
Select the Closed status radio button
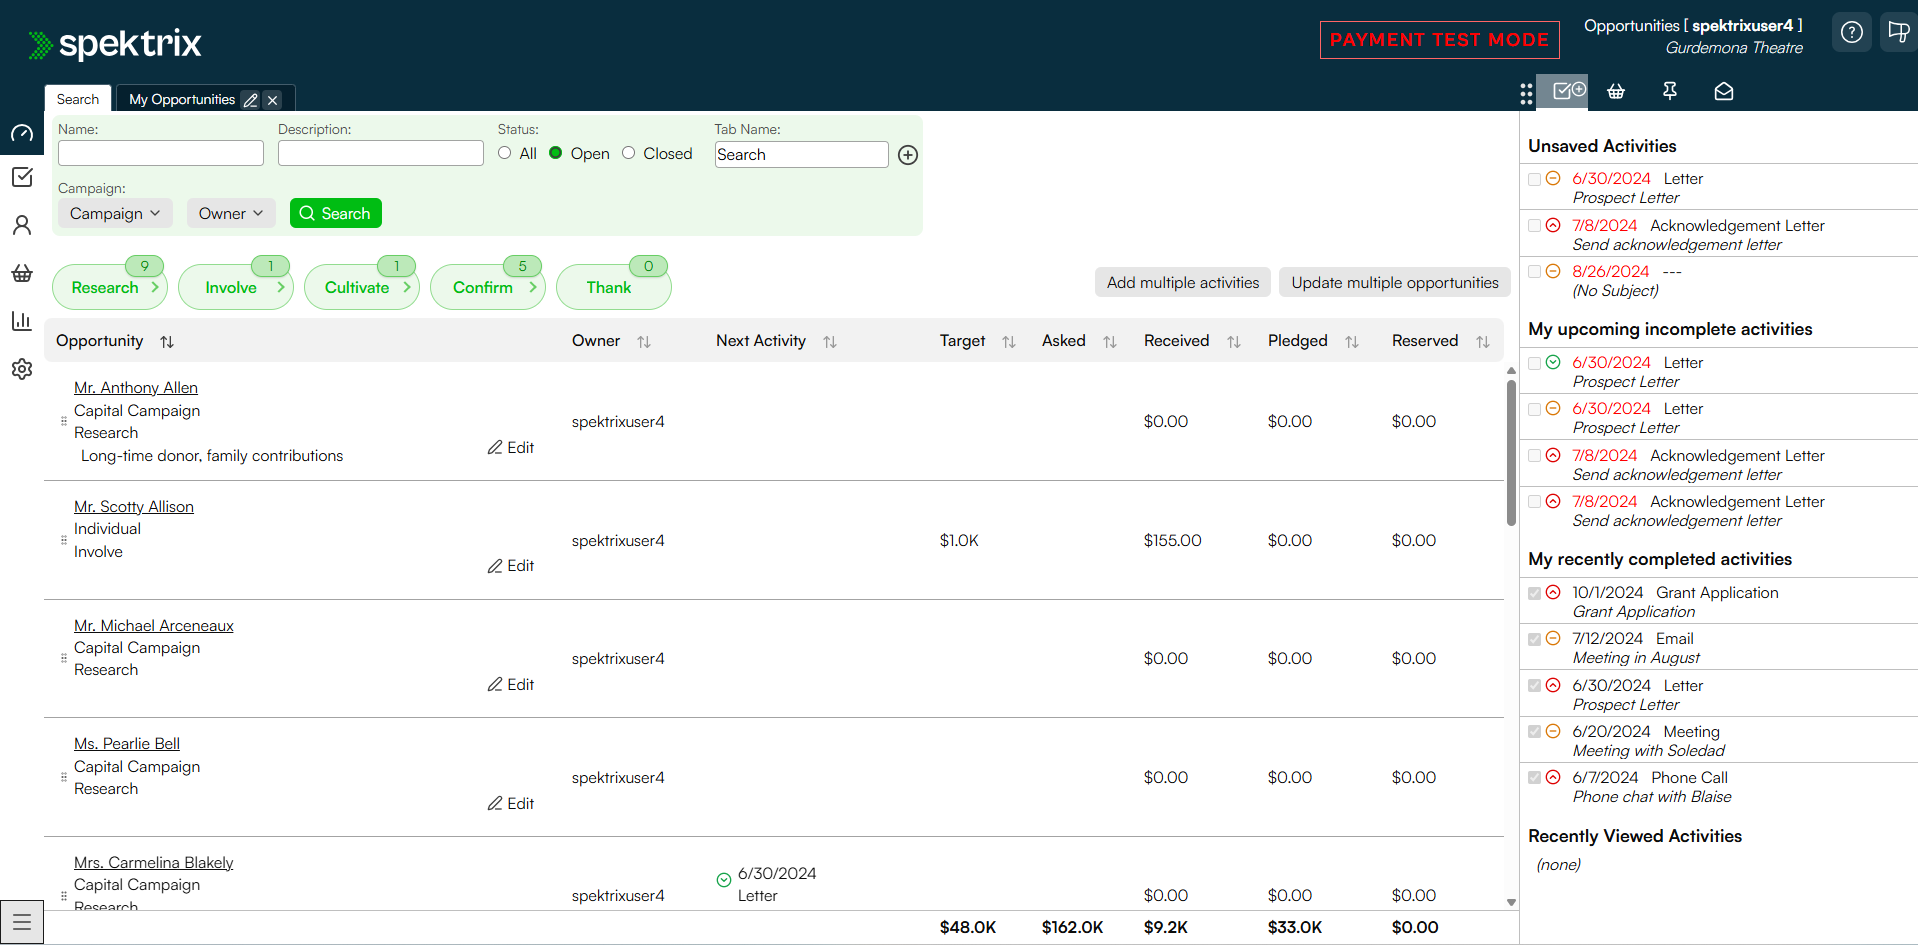[x=629, y=153]
